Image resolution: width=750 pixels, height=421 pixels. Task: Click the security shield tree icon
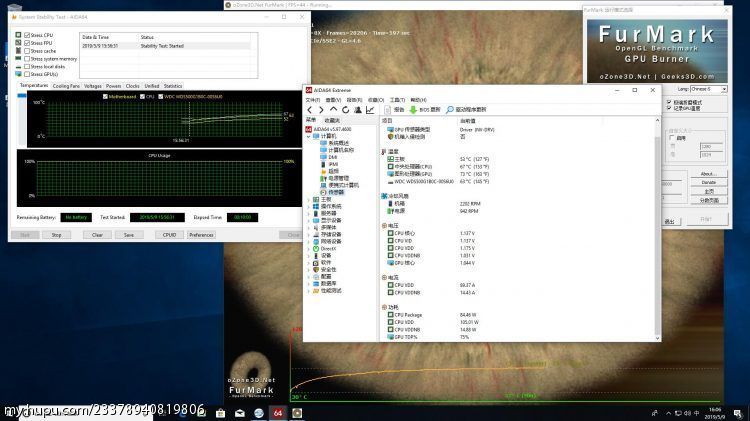click(316, 270)
